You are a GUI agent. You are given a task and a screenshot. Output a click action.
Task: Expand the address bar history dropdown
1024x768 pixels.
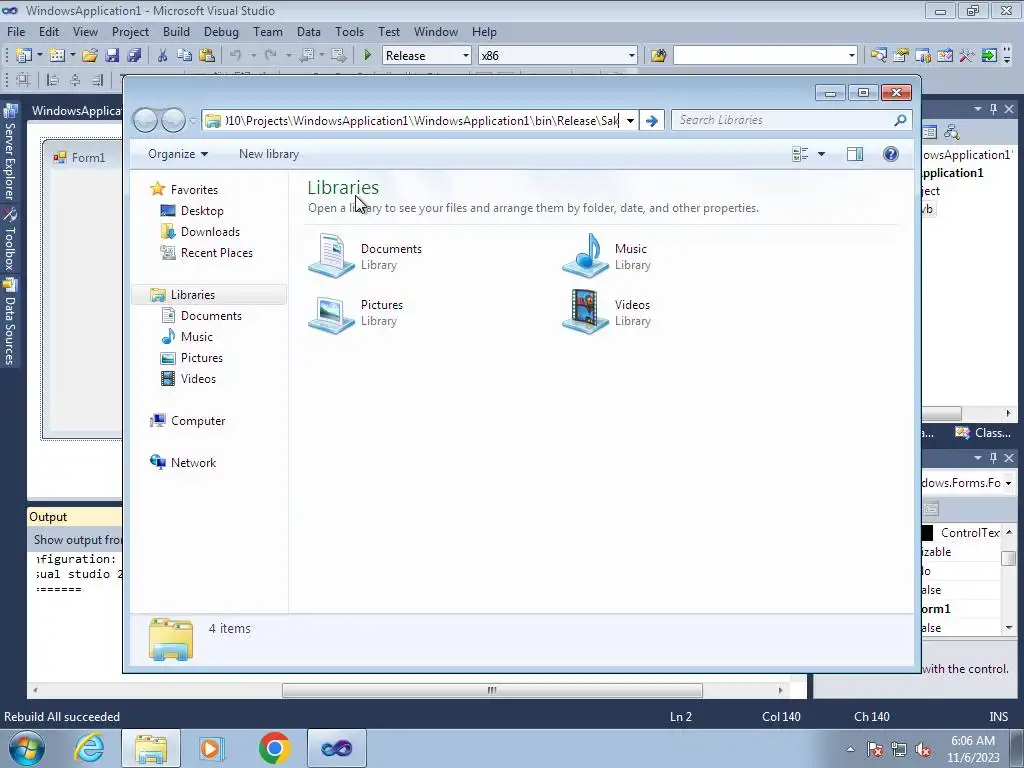[x=630, y=121]
